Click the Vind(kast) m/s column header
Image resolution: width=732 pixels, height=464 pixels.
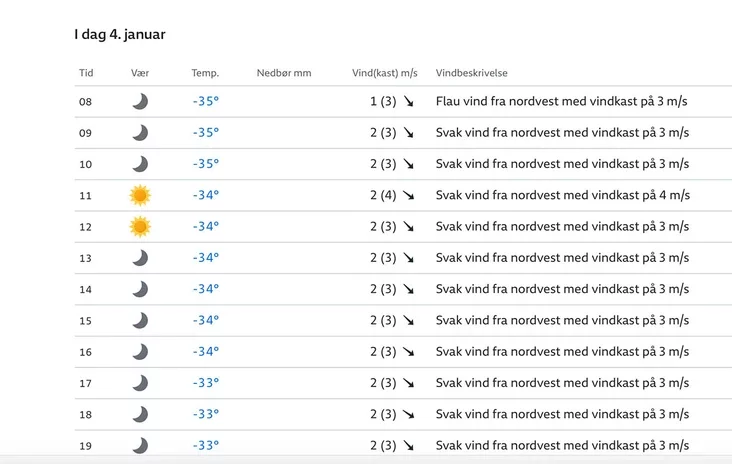click(385, 73)
